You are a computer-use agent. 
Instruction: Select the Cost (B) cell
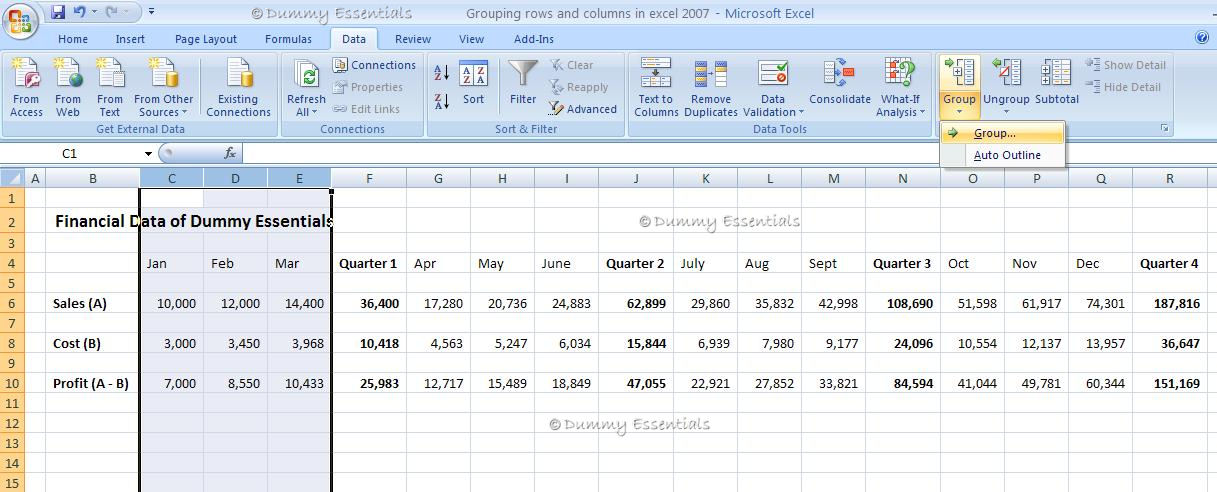click(x=92, y=343)
